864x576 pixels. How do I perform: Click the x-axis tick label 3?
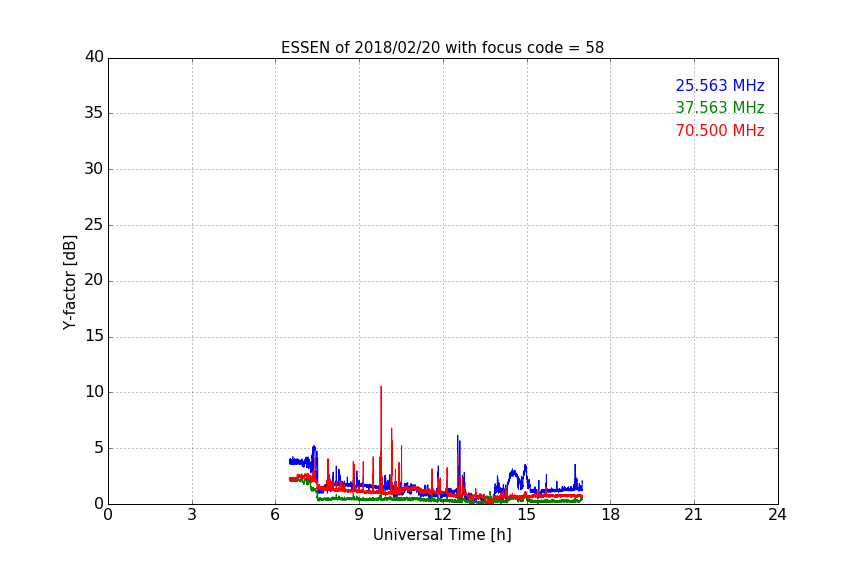coord(192,515)
